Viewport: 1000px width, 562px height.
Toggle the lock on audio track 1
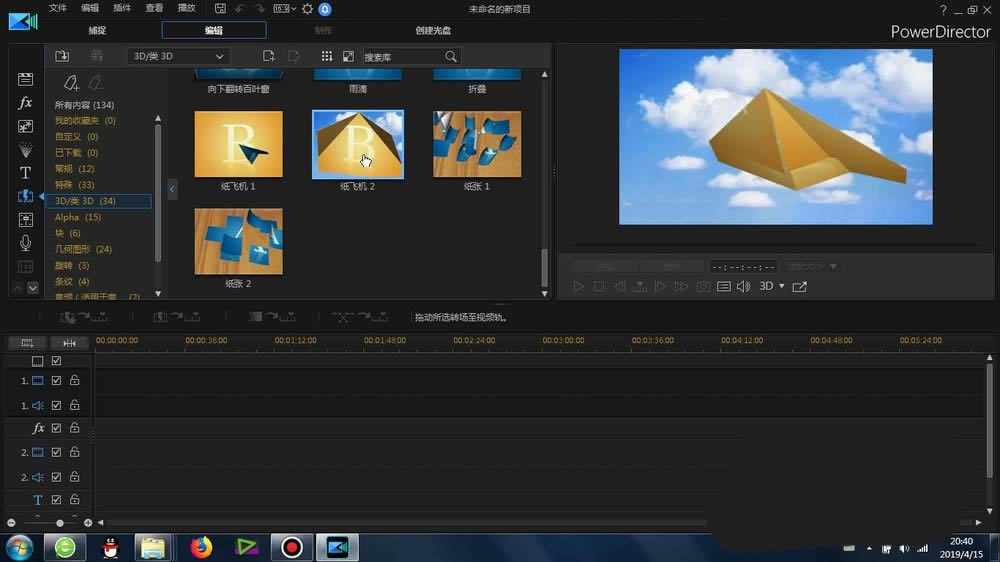click(x=74, y=405)
